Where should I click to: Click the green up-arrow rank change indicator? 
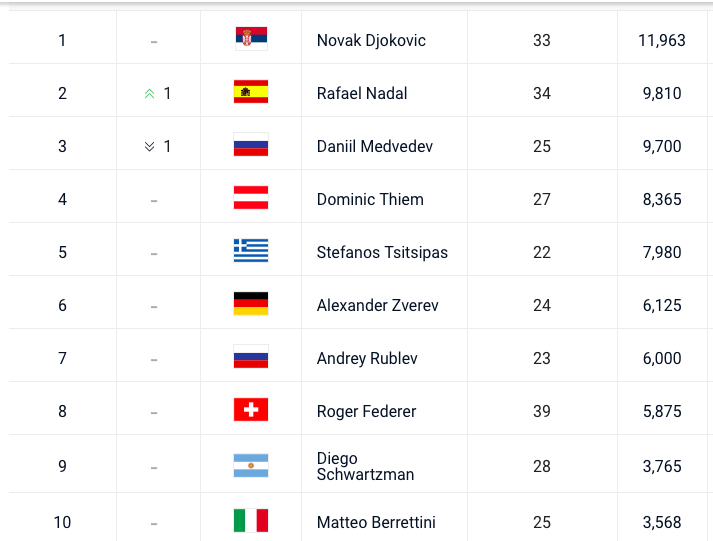[x=150, y=94]
